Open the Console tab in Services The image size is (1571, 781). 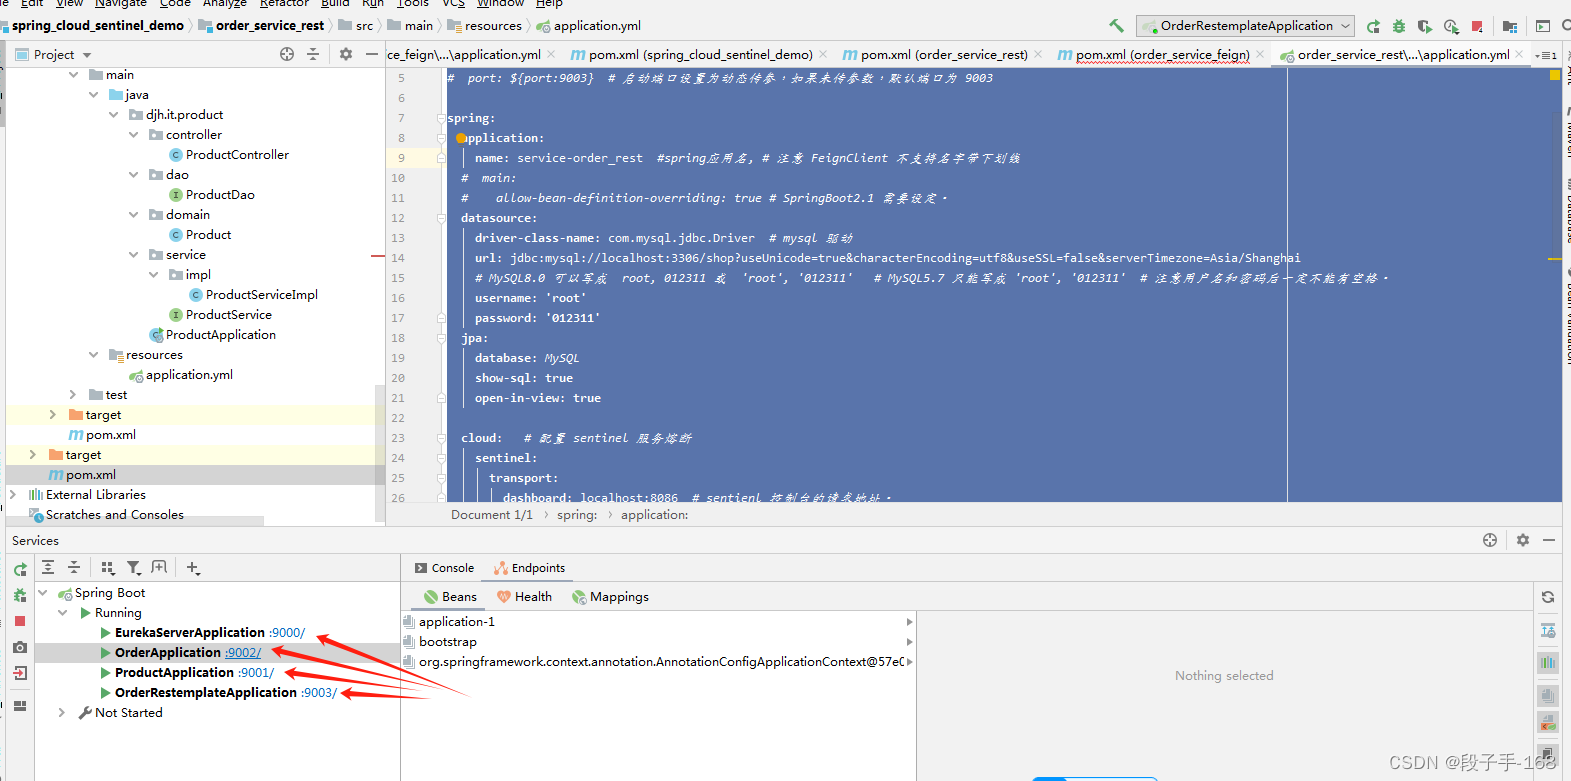pos(443,568)
